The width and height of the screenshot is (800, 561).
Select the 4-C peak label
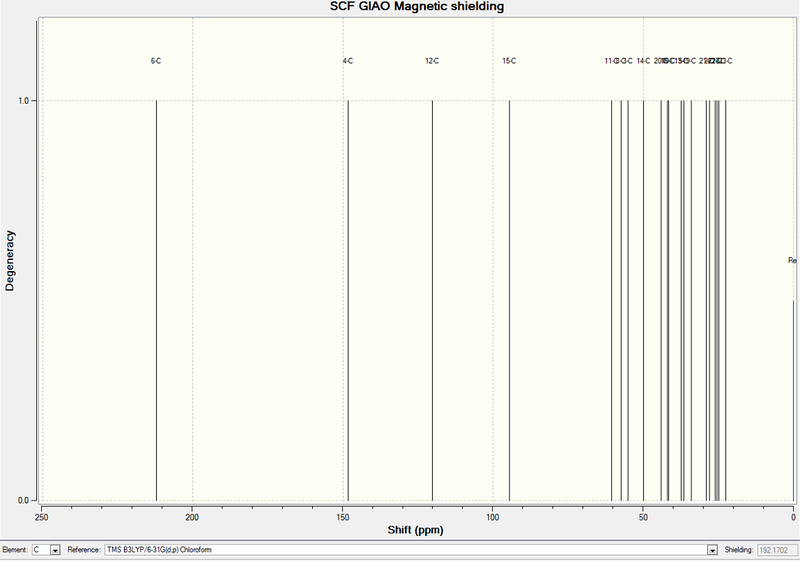348,61
